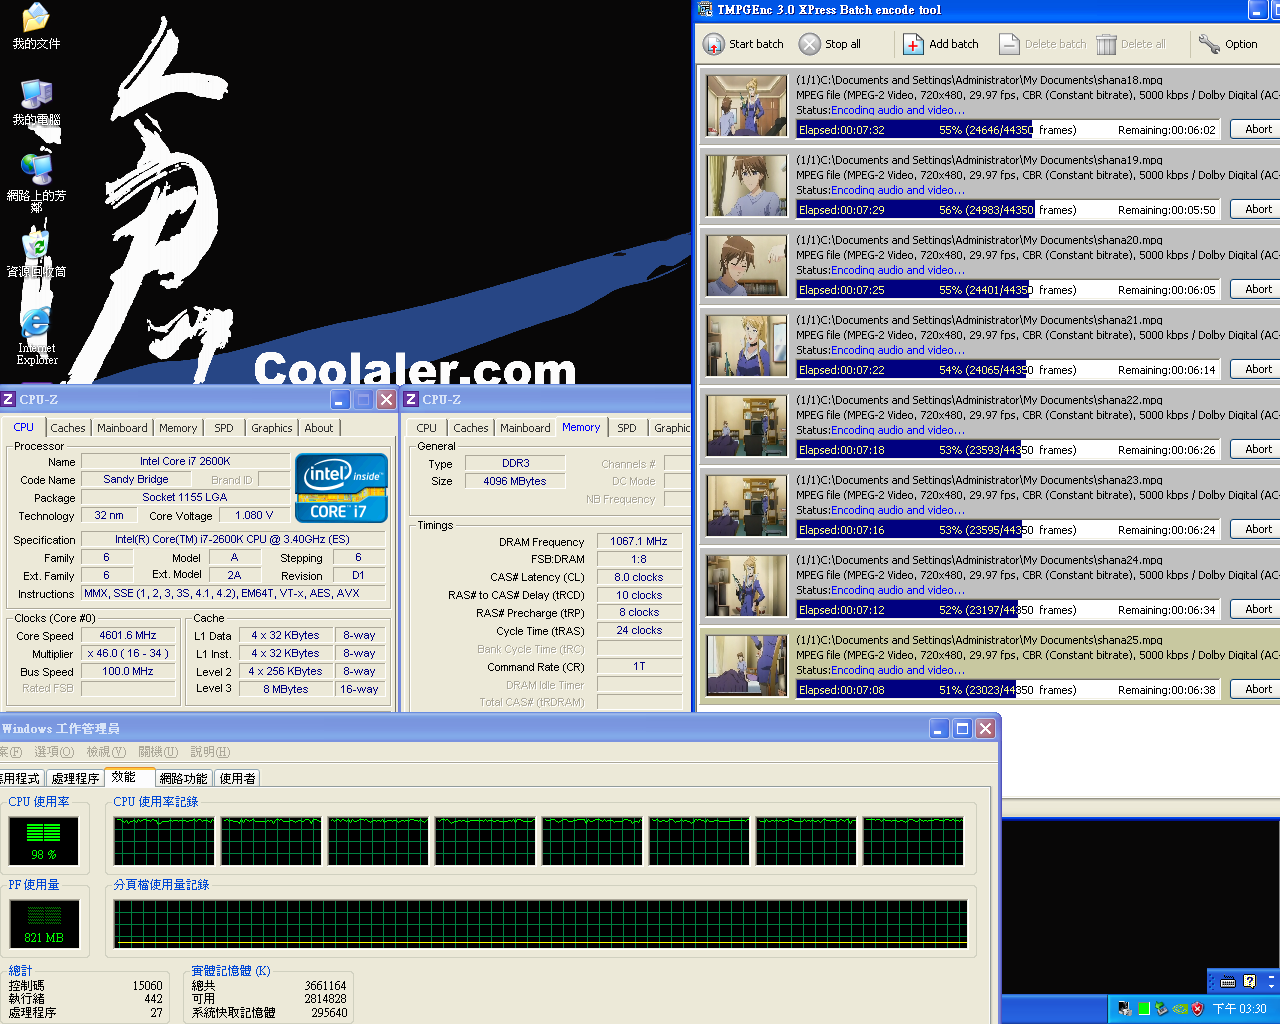Click shana25.mpg progress bar at 51%
Viewport: 1280px width, 1024px height.
[x=1008, y=690]
